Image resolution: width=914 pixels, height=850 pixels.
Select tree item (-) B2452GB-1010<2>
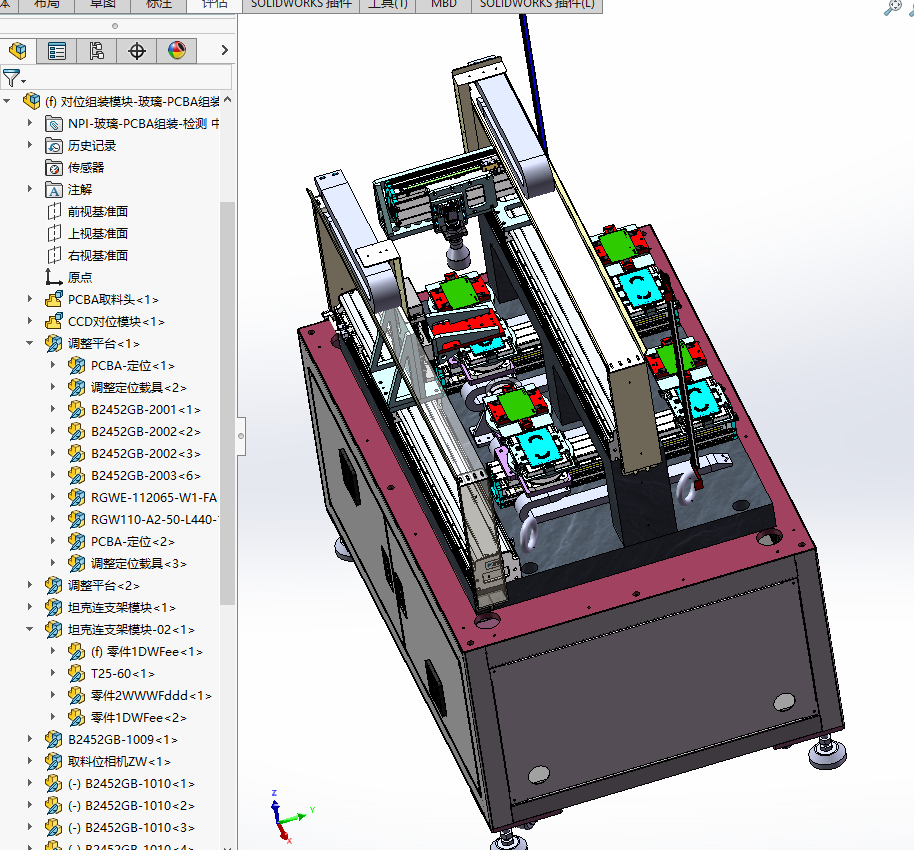click(x=131, y=806)
